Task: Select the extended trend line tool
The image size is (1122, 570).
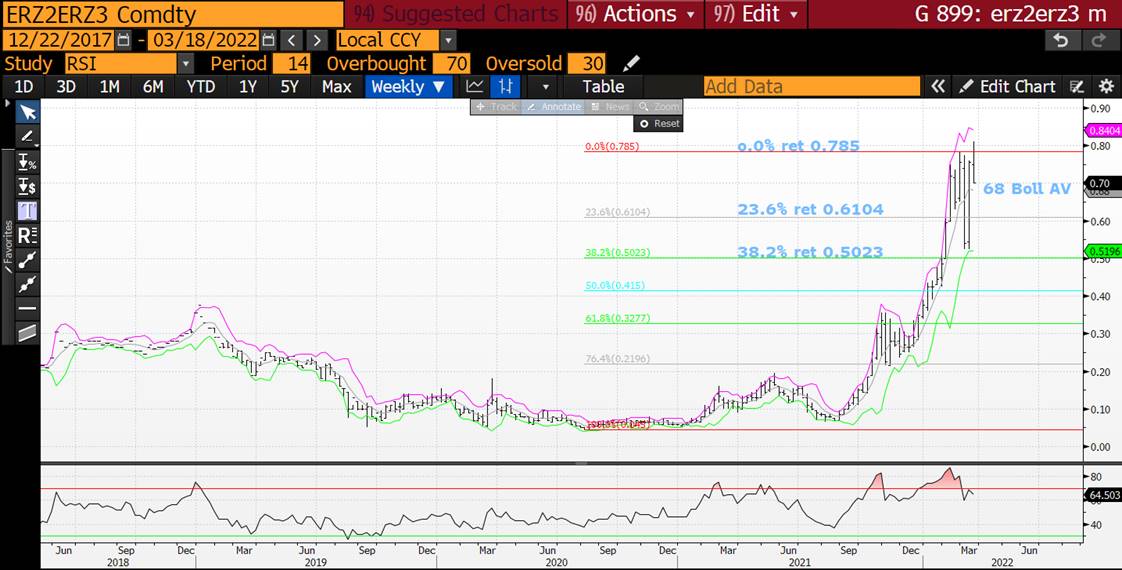Action: [27, 284]
